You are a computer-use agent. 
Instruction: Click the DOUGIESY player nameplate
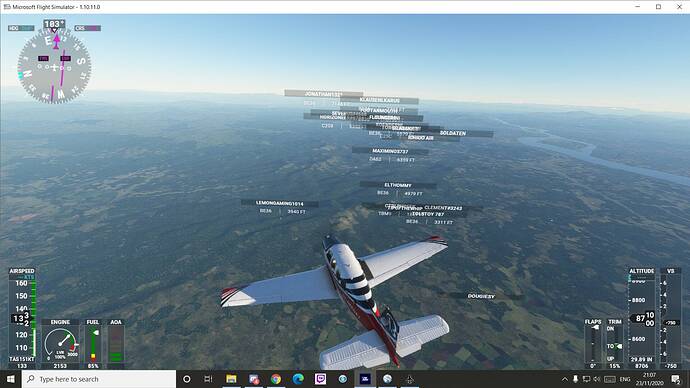point(481,296)
